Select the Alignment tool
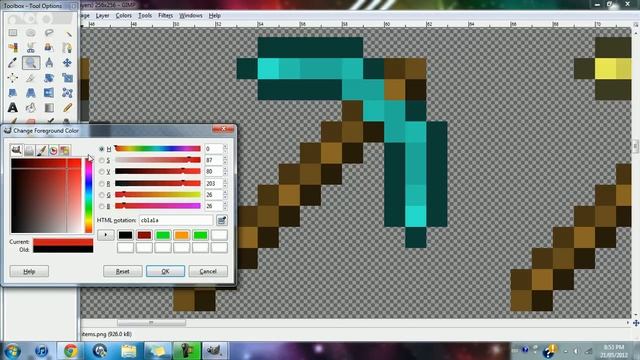Image resolution: width=640 pixels, height=360 pixels. [x=13, y=78]
